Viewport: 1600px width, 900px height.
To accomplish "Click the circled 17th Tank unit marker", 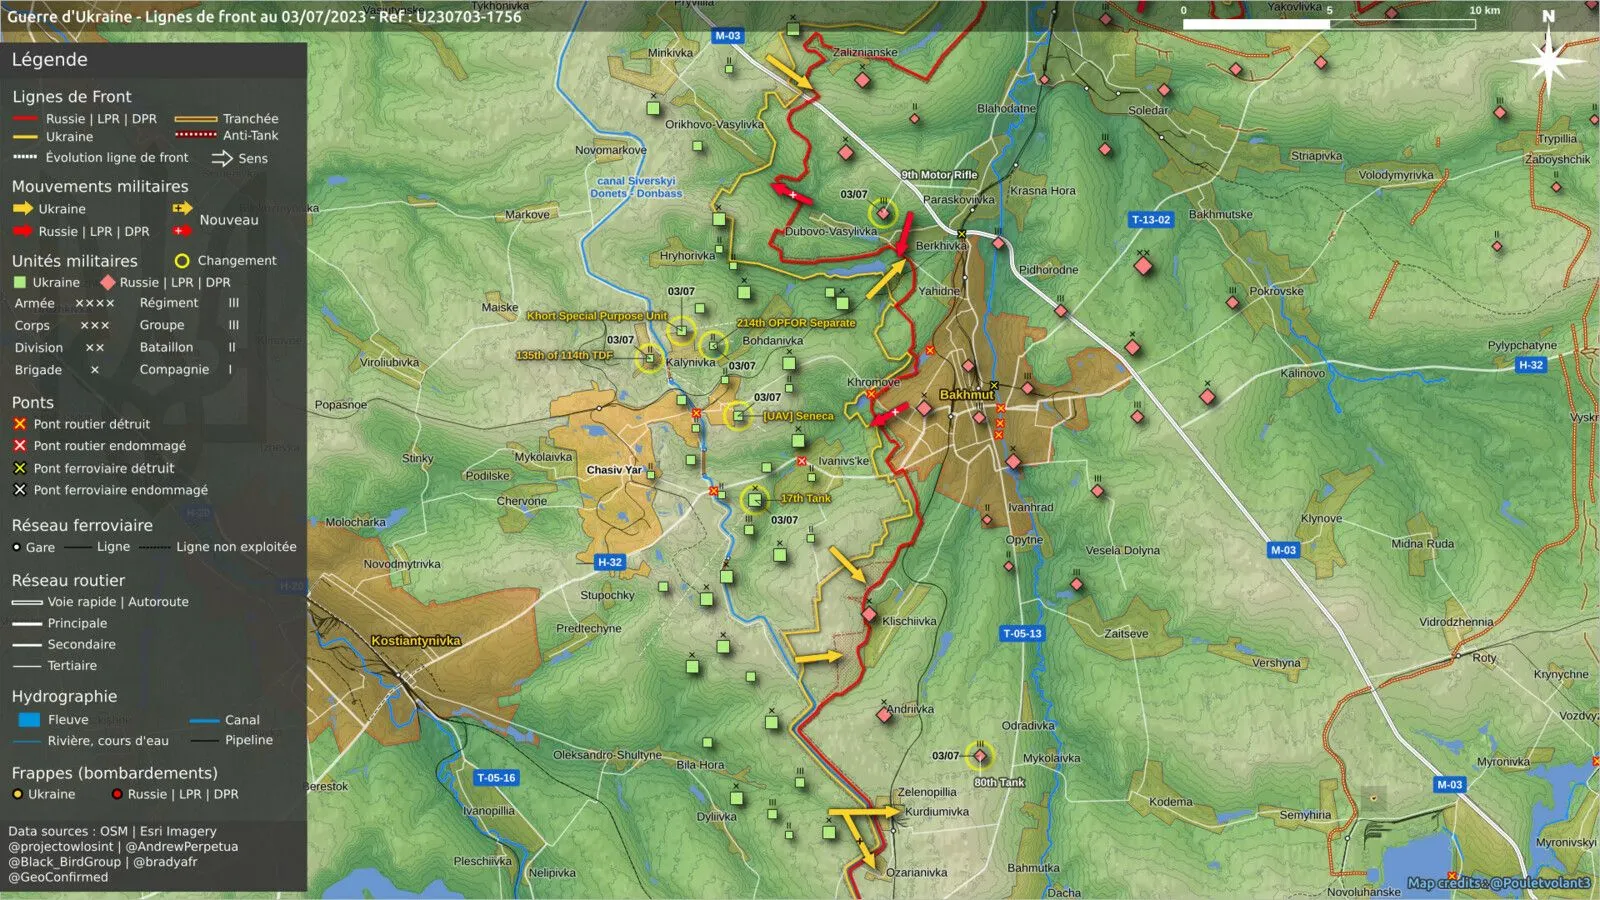I will click(x=755, y=499).
